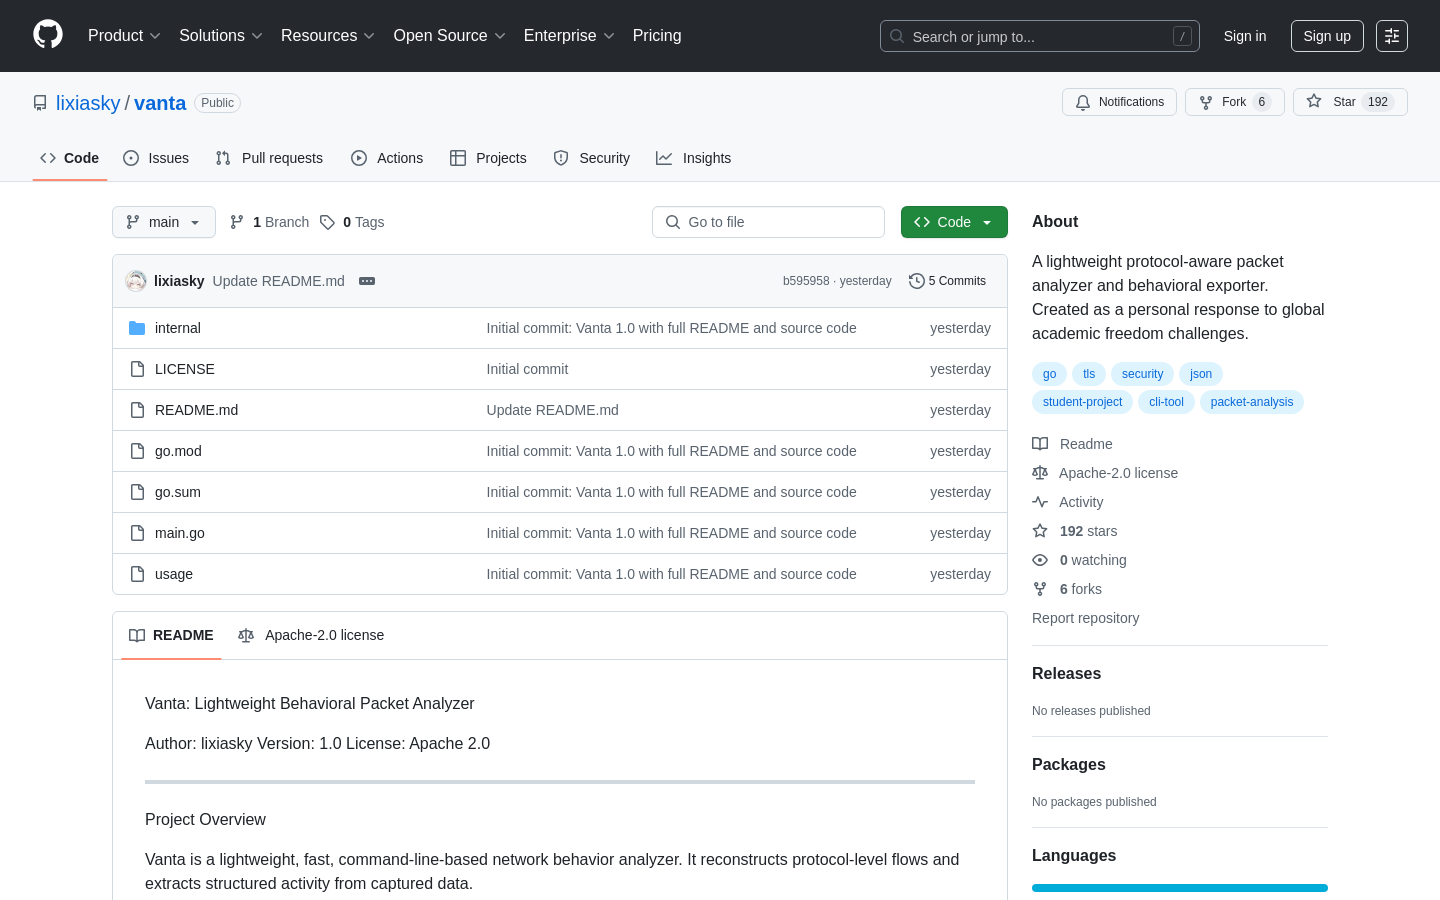The image size is (1440, 900).
Task: Fork the vanta repository
Action: point(1234,102)
